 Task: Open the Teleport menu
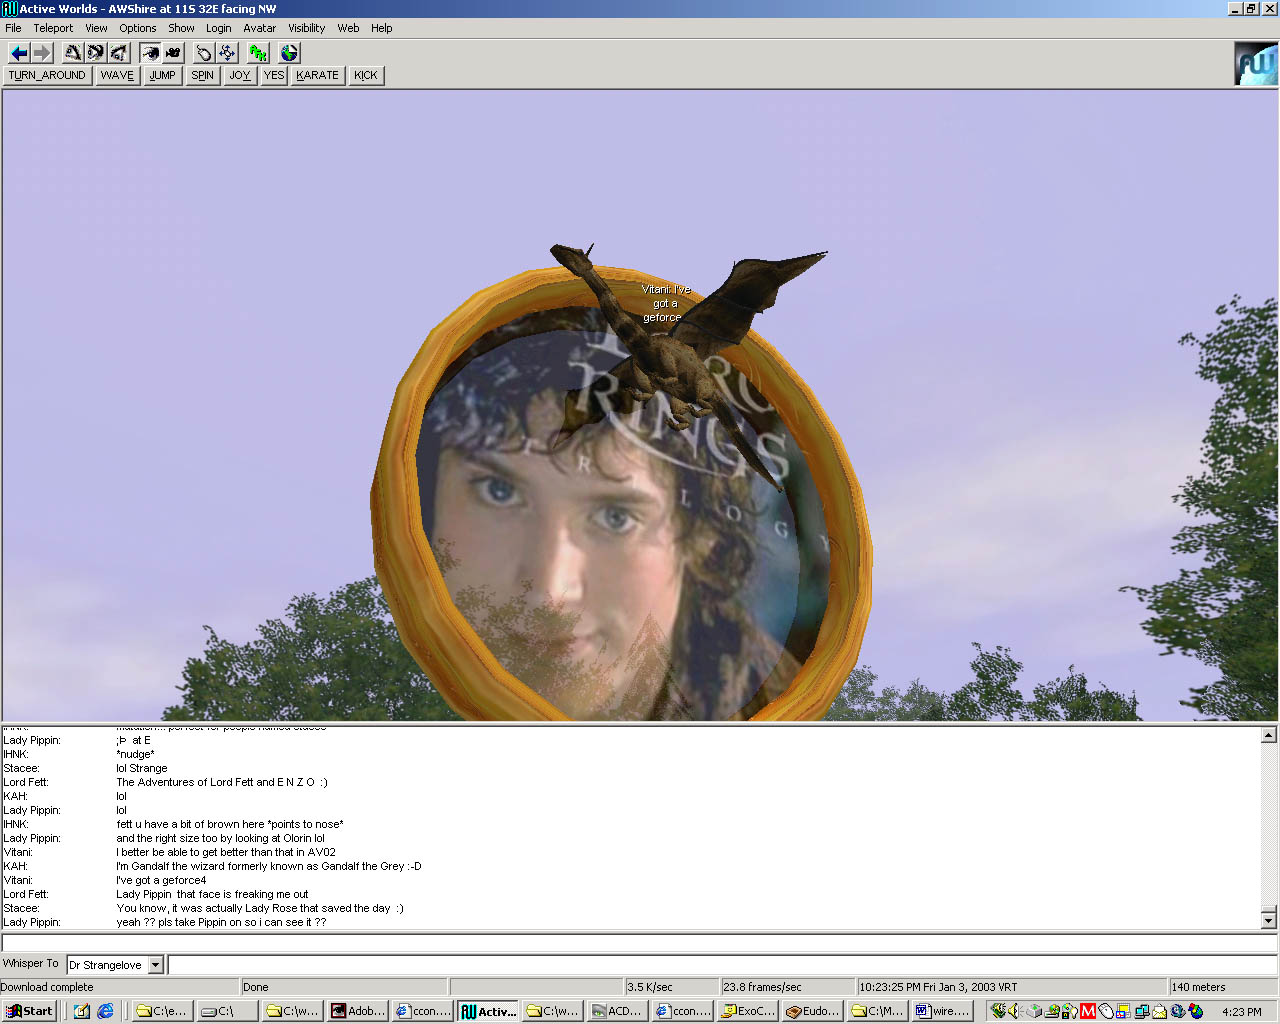tap(53, 28)
